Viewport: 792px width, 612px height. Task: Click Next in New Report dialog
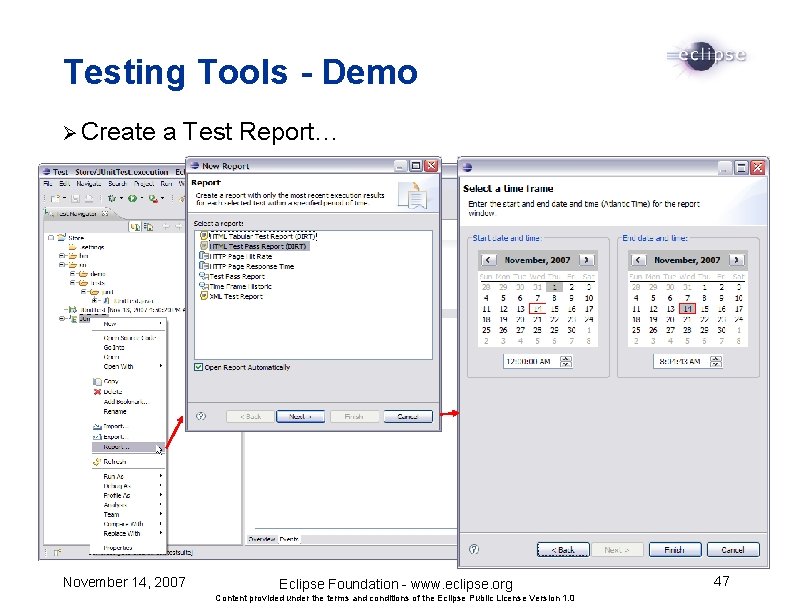(301, 417)
